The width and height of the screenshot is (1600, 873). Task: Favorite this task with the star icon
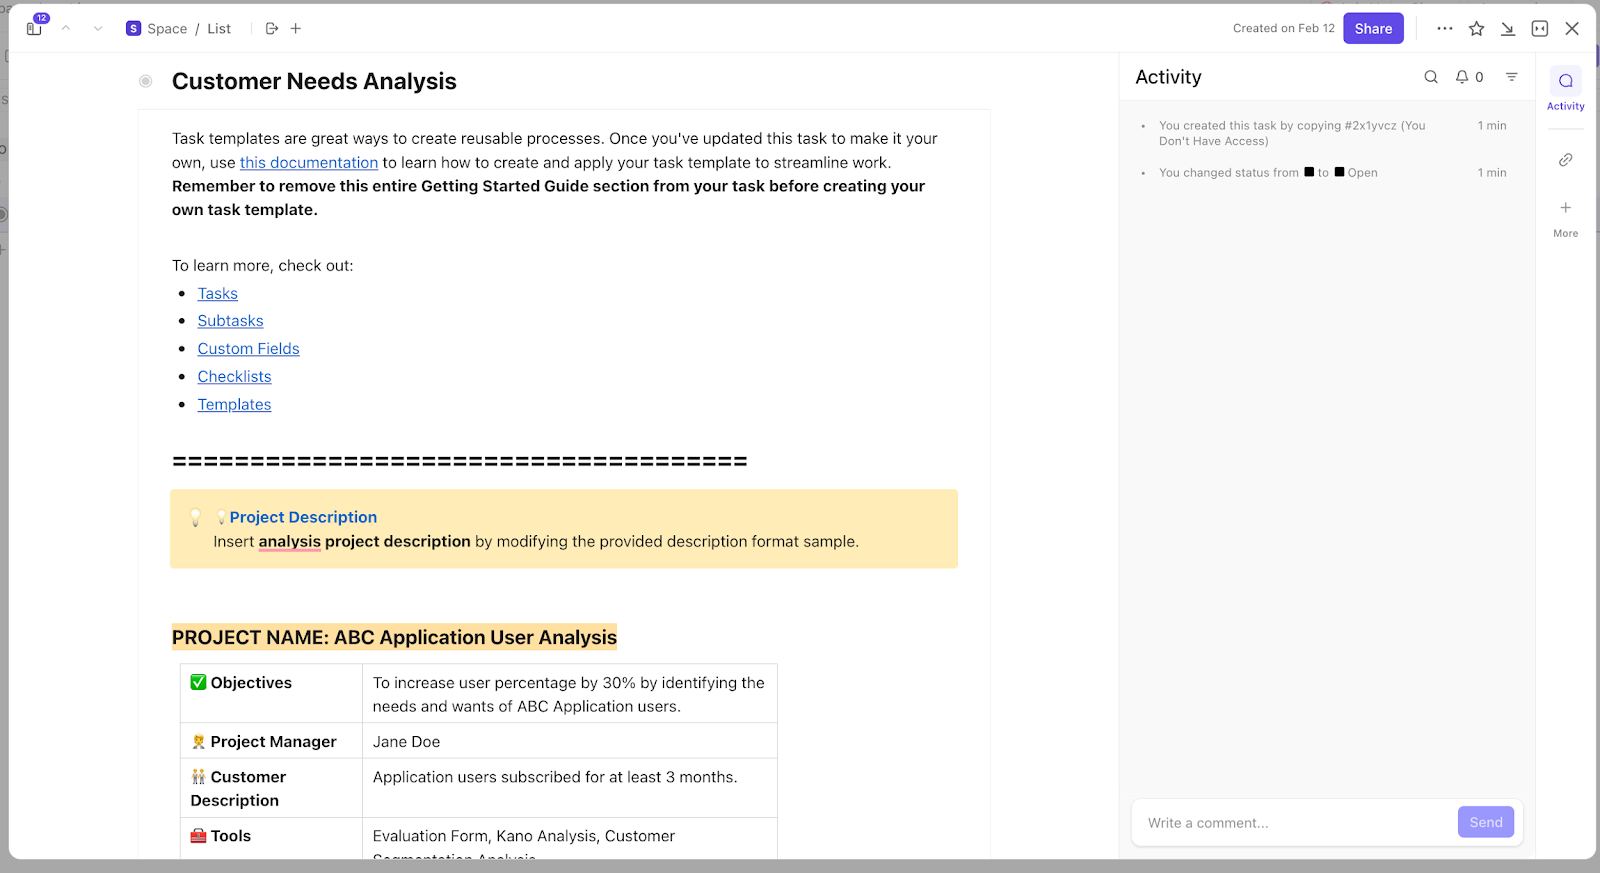click(1476, 29)
